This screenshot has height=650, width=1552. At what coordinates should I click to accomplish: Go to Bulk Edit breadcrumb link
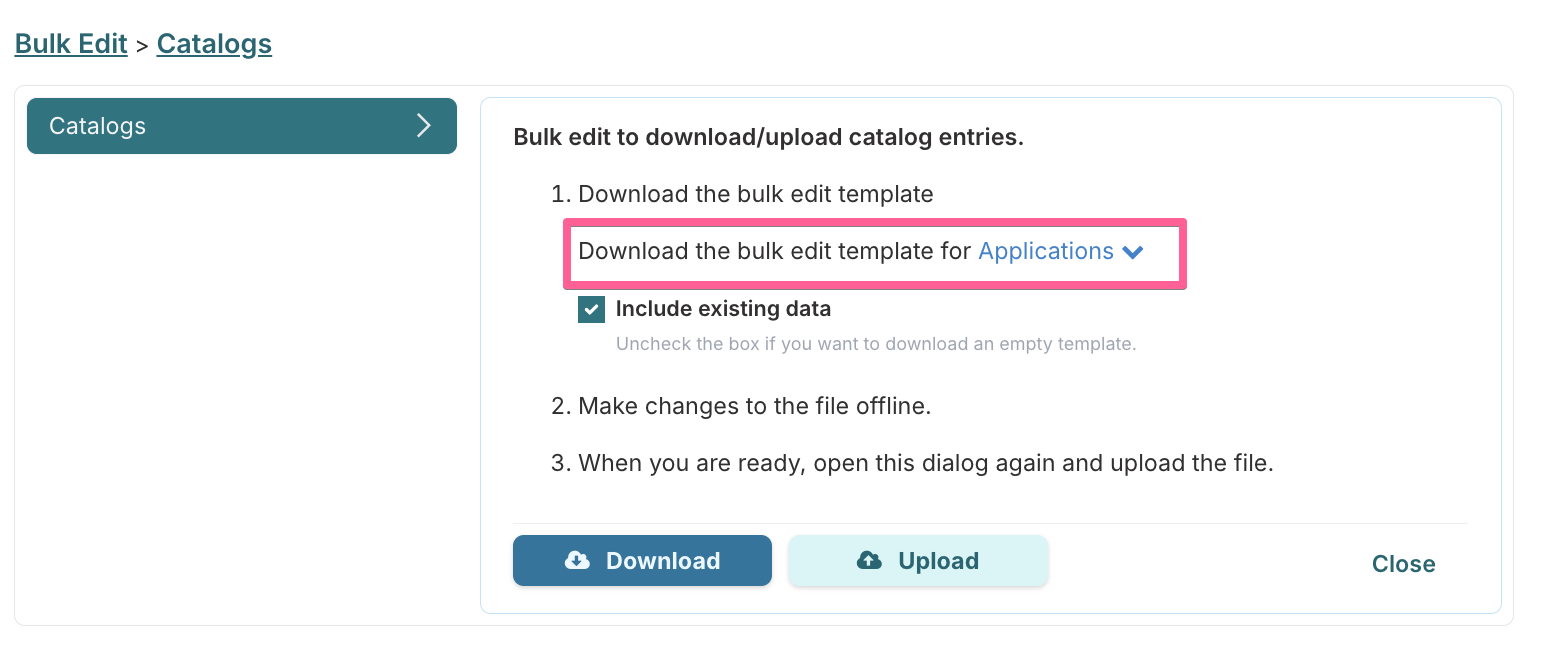(x=71, y=44)
